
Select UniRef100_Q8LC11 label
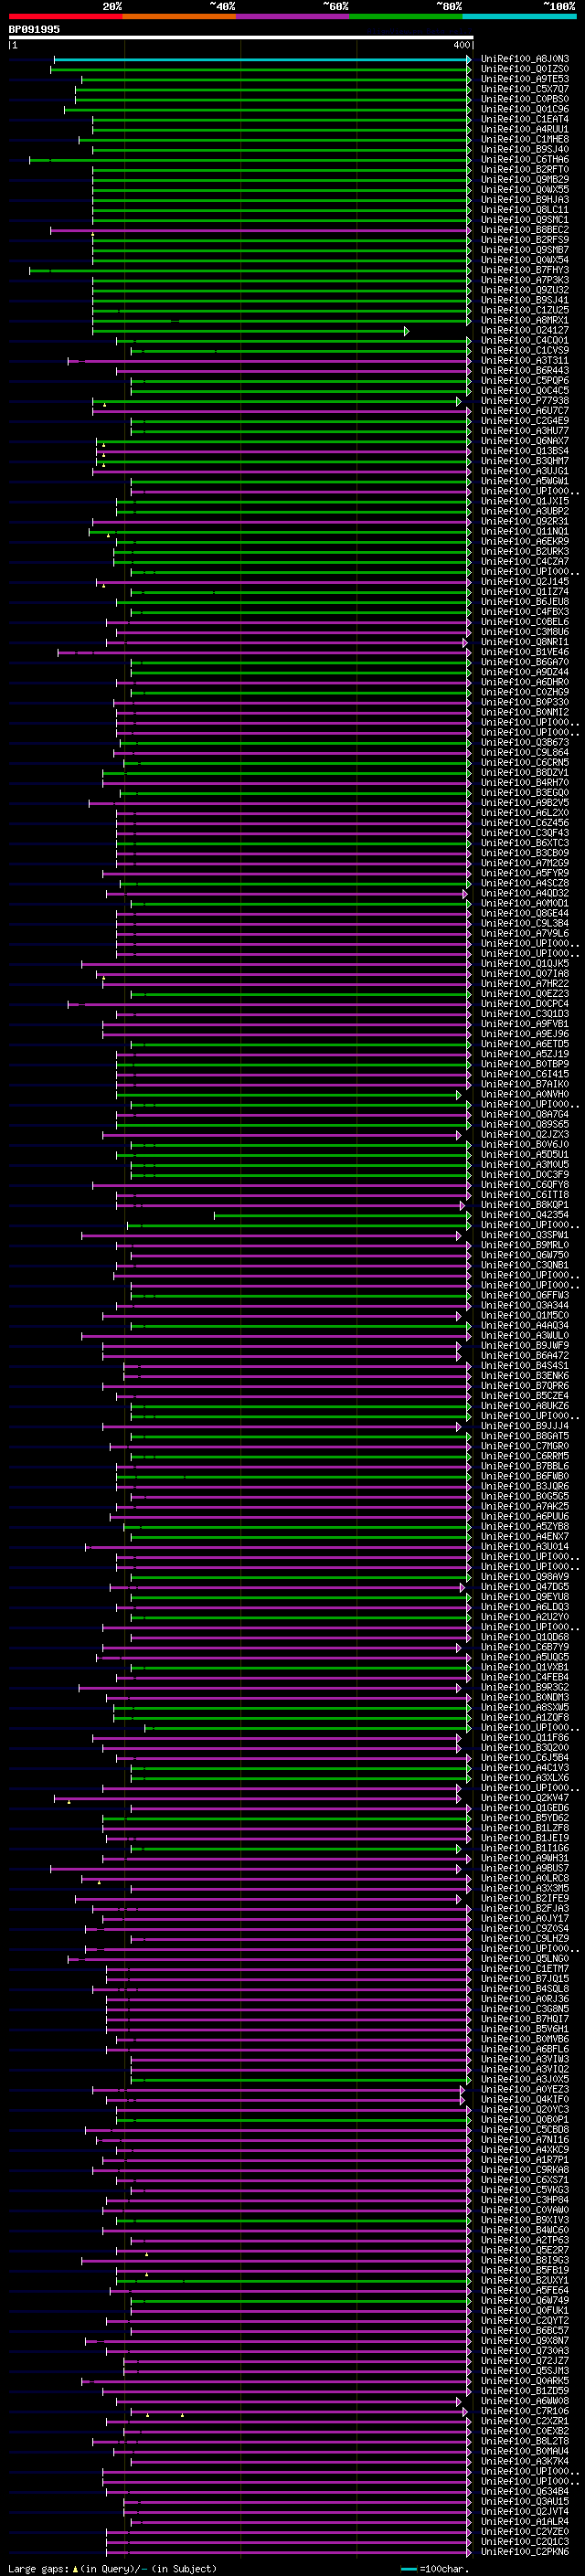pos(525,210)
